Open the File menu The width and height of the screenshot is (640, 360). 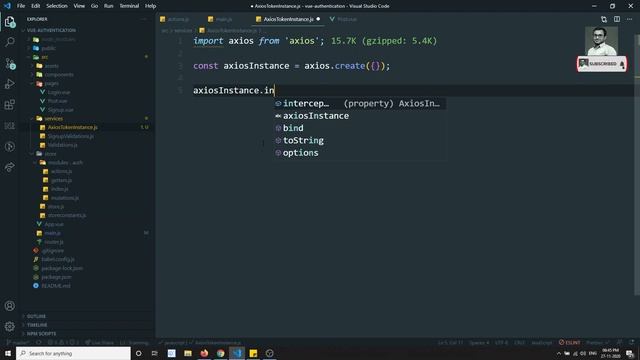click(21, 6)
